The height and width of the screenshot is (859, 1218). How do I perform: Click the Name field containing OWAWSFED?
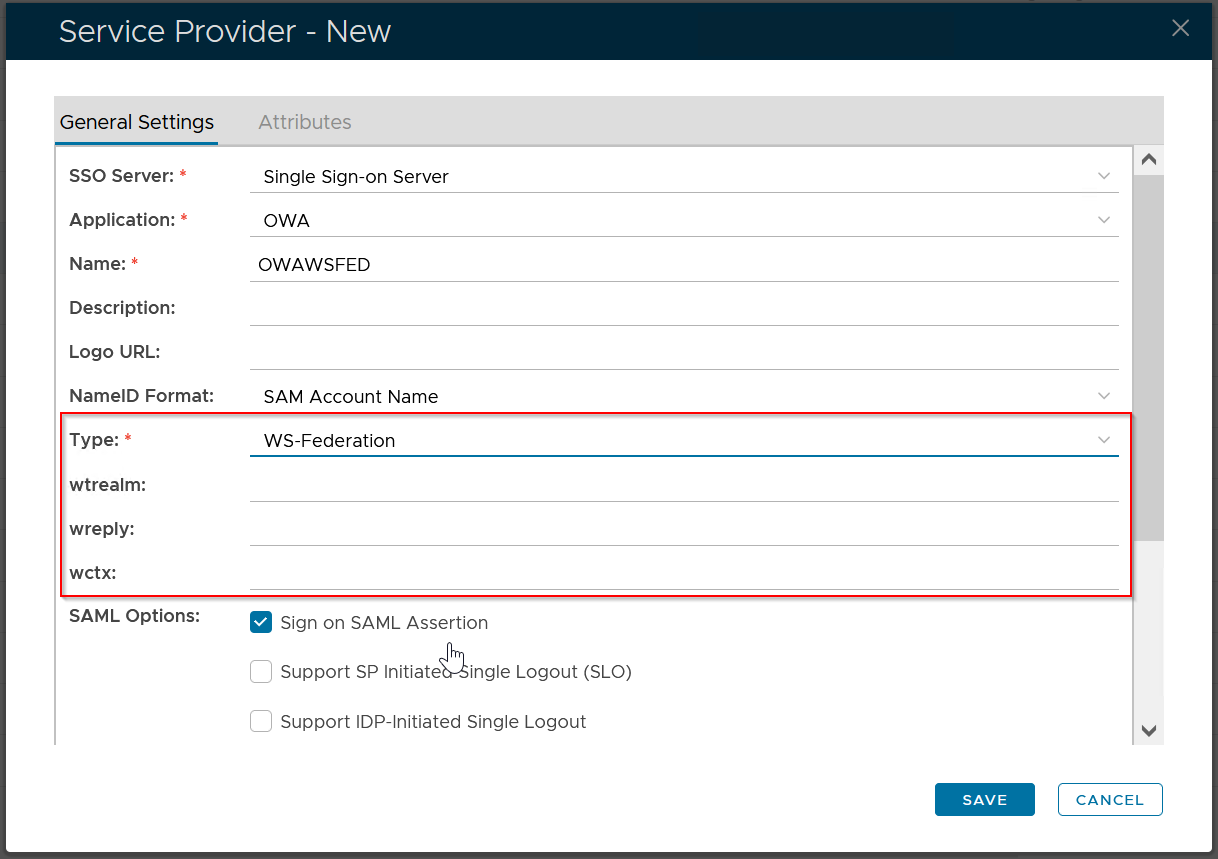[x=683, y=265]
